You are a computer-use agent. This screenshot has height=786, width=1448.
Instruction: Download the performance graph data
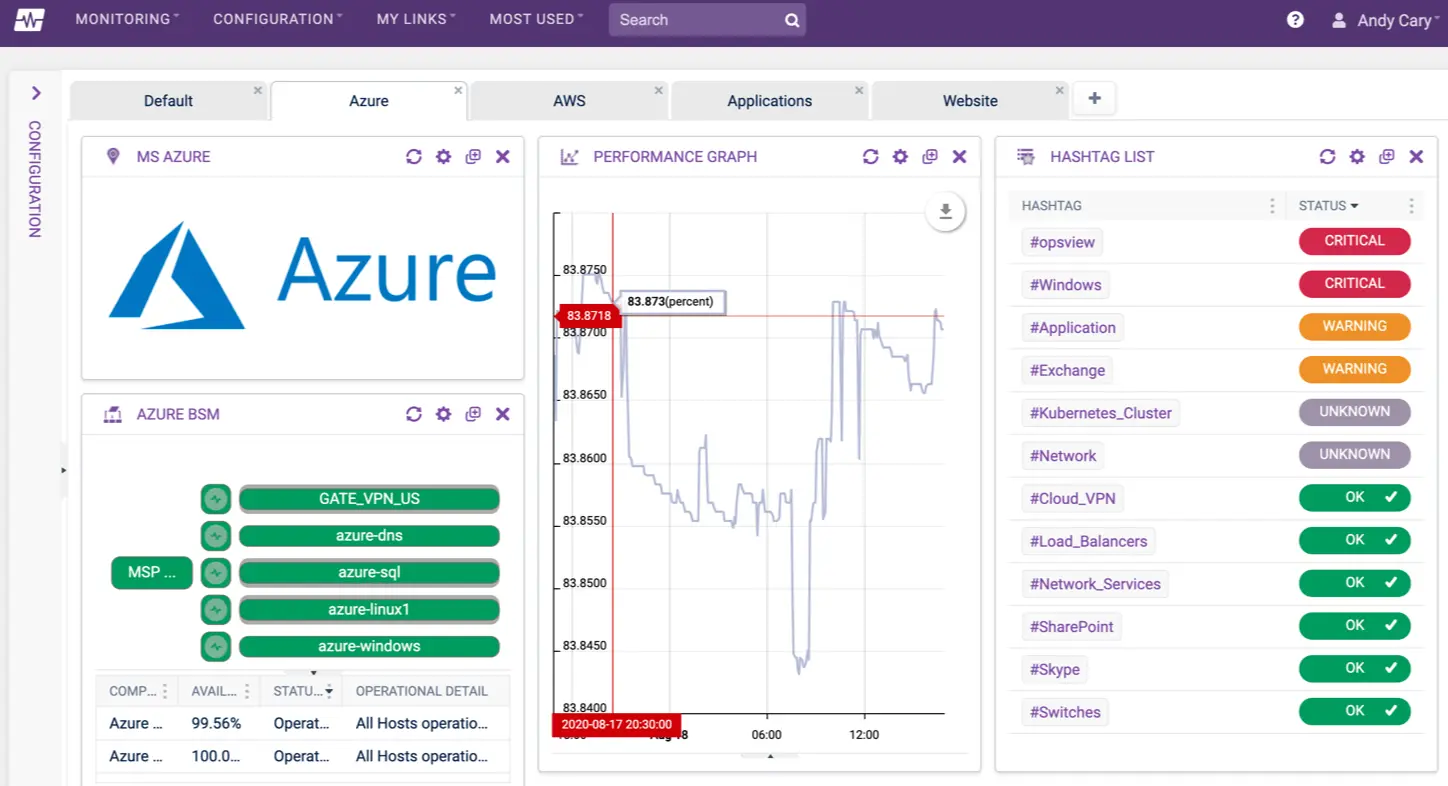click(x=945, y=211)
